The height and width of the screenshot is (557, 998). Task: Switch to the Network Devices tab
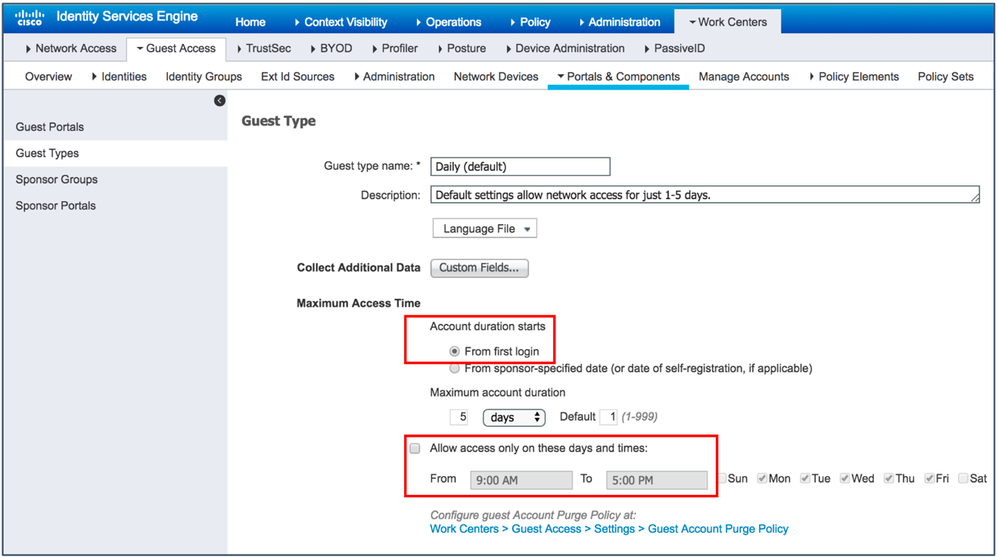tap(496, 76)
